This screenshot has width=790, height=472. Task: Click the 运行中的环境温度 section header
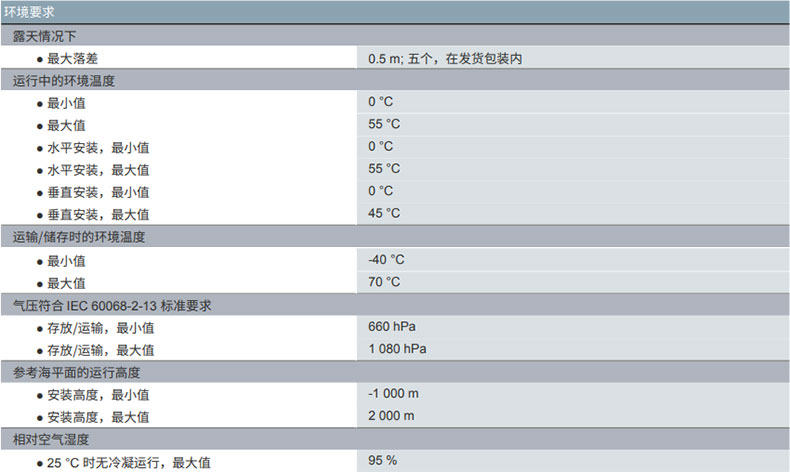(x=71, y=81)
